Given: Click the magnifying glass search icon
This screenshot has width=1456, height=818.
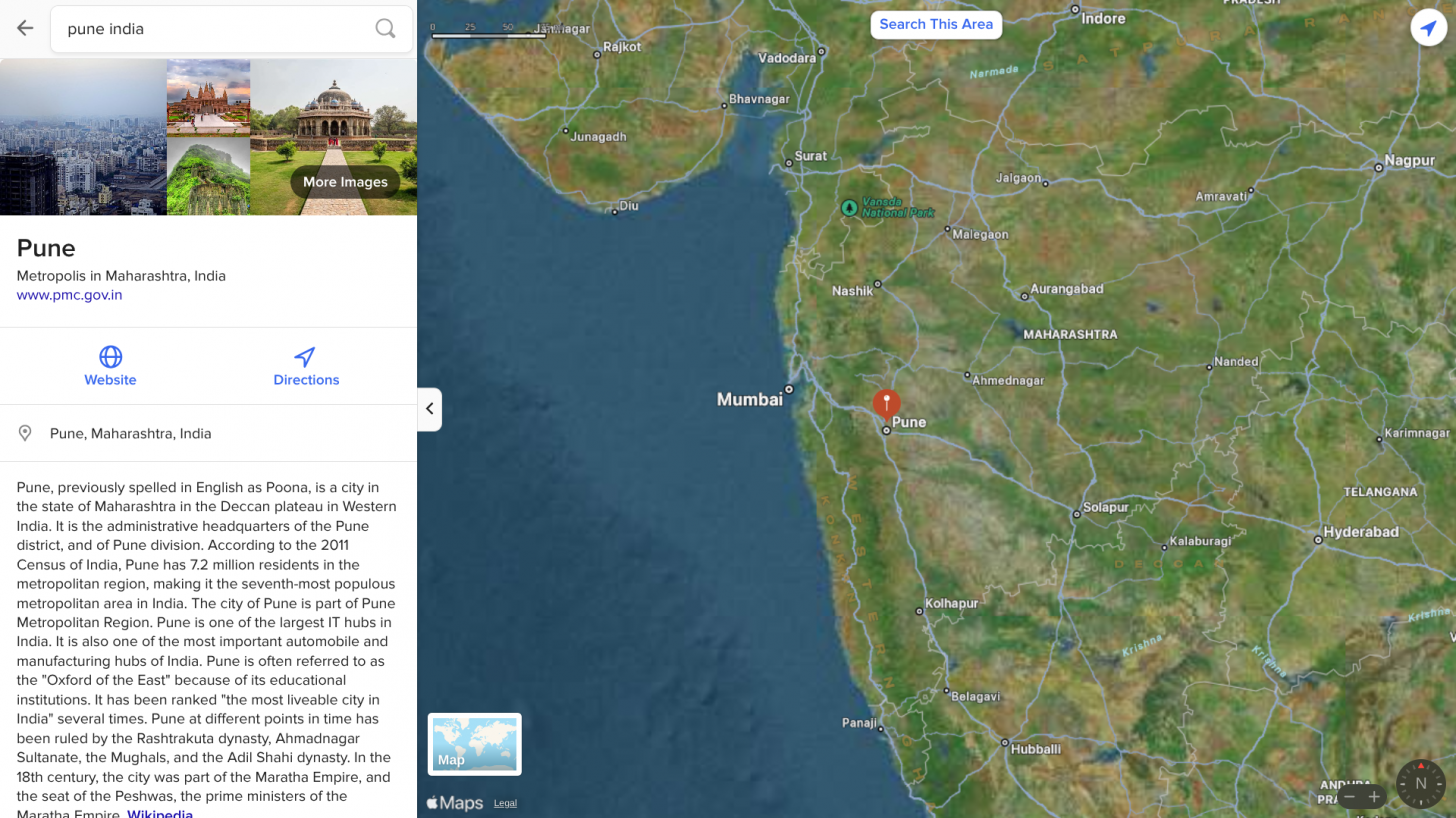Looking at the screenshot, I should tap(385, 29).
